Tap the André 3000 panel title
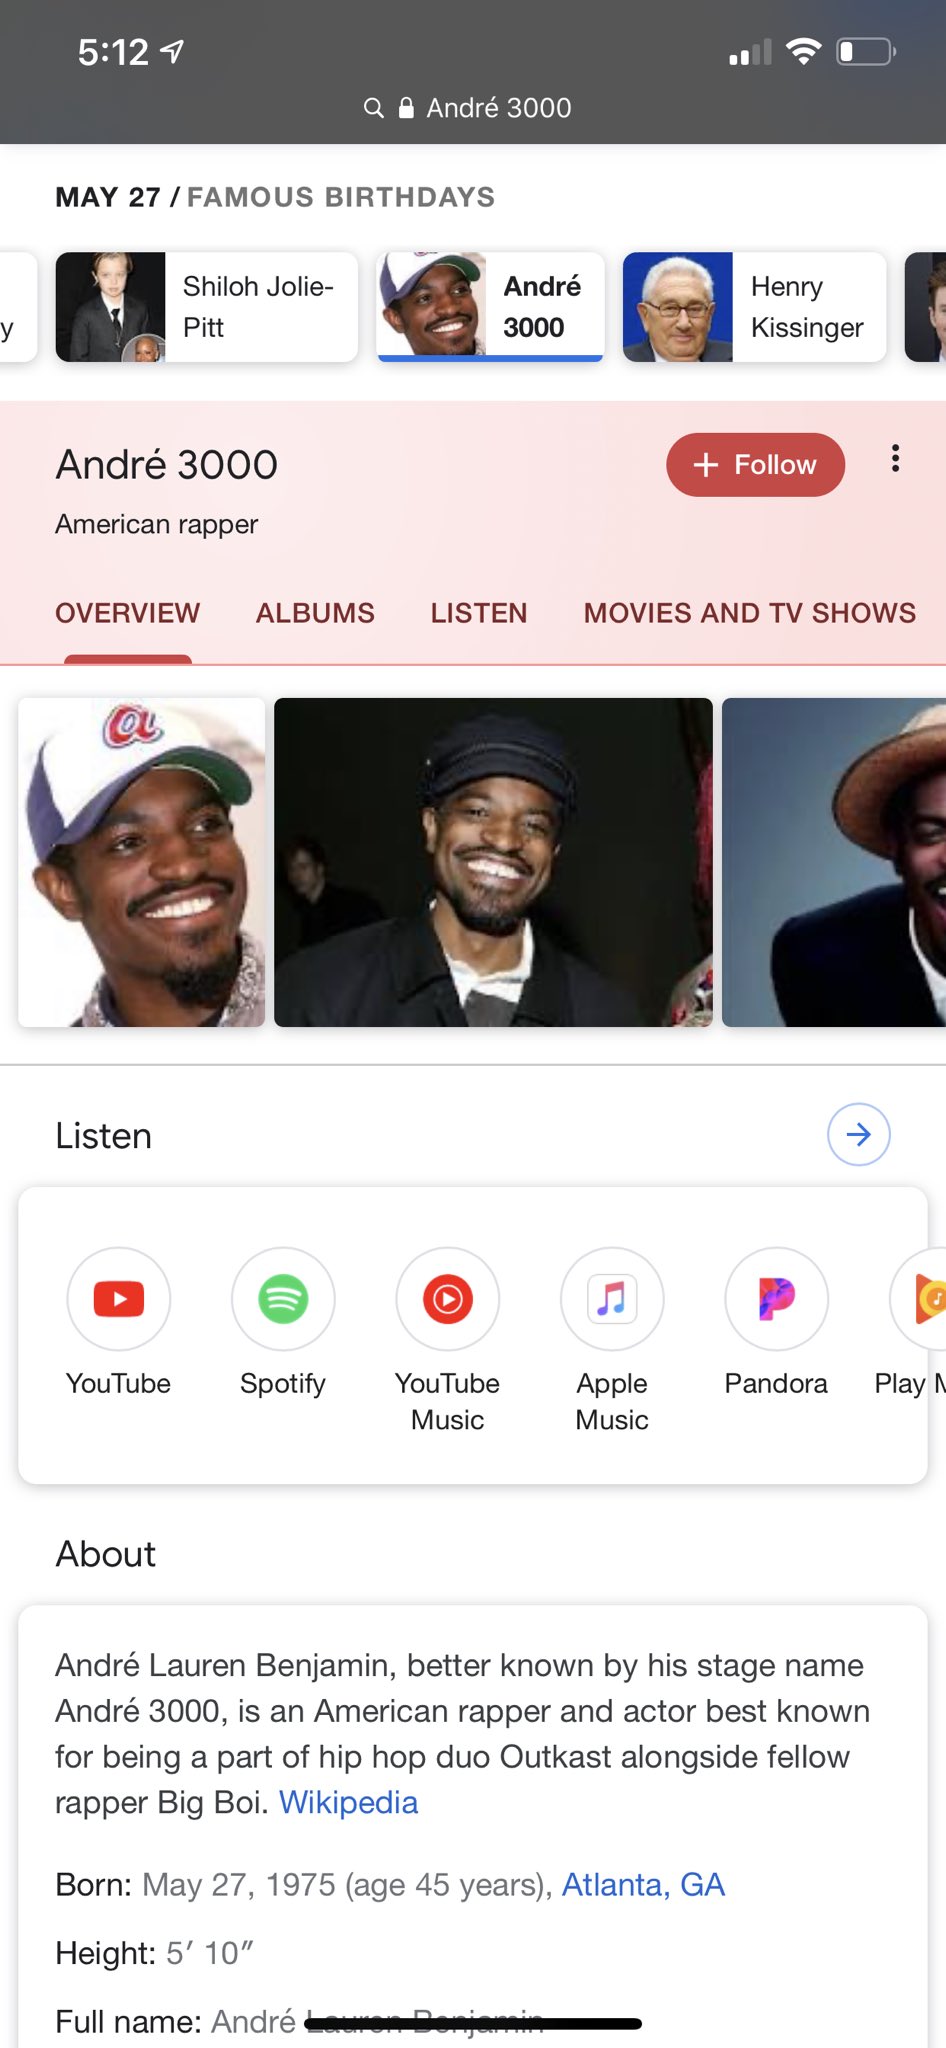Image resolution: width=946 pixels, height=2048 pixels. (x=167, y=465)
